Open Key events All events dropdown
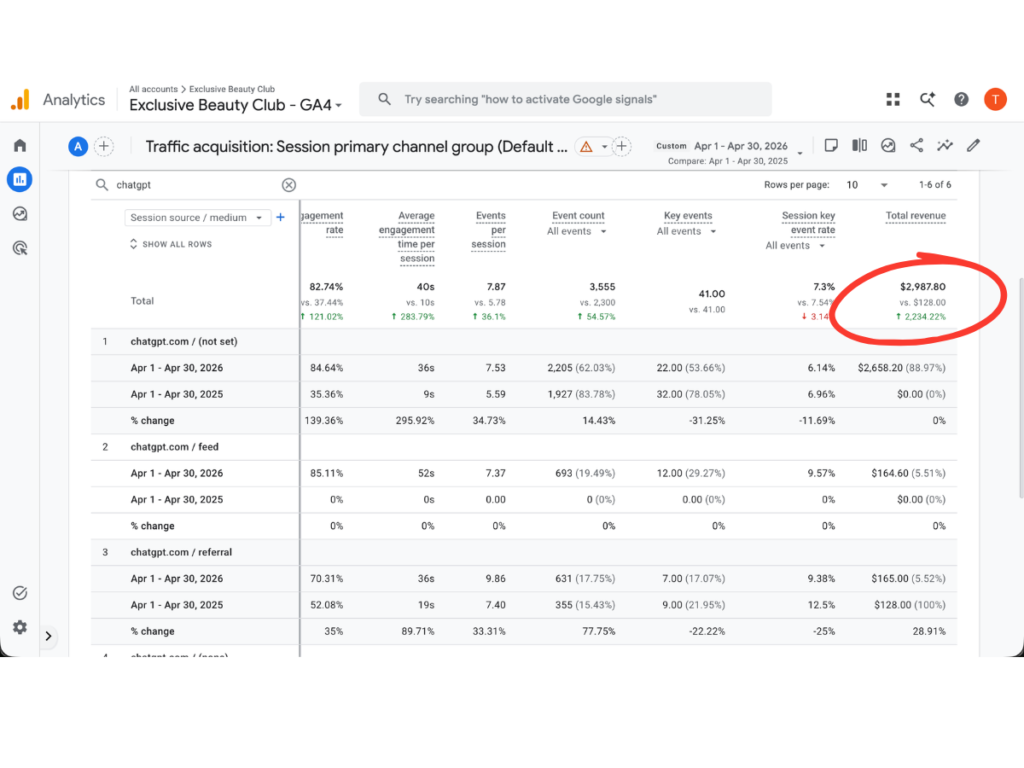Screen dimensions: 1024x768 (x=686, y=231)
